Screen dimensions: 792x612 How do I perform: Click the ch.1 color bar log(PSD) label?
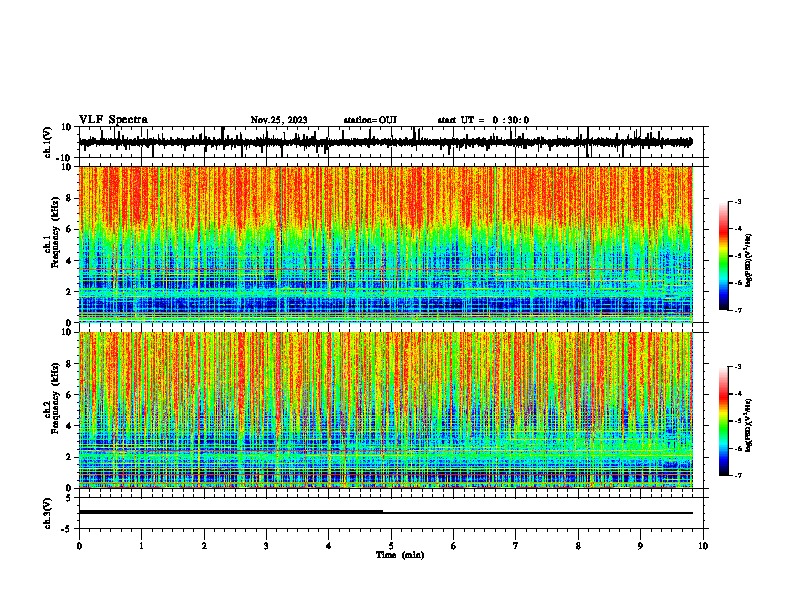coord(749,261)
